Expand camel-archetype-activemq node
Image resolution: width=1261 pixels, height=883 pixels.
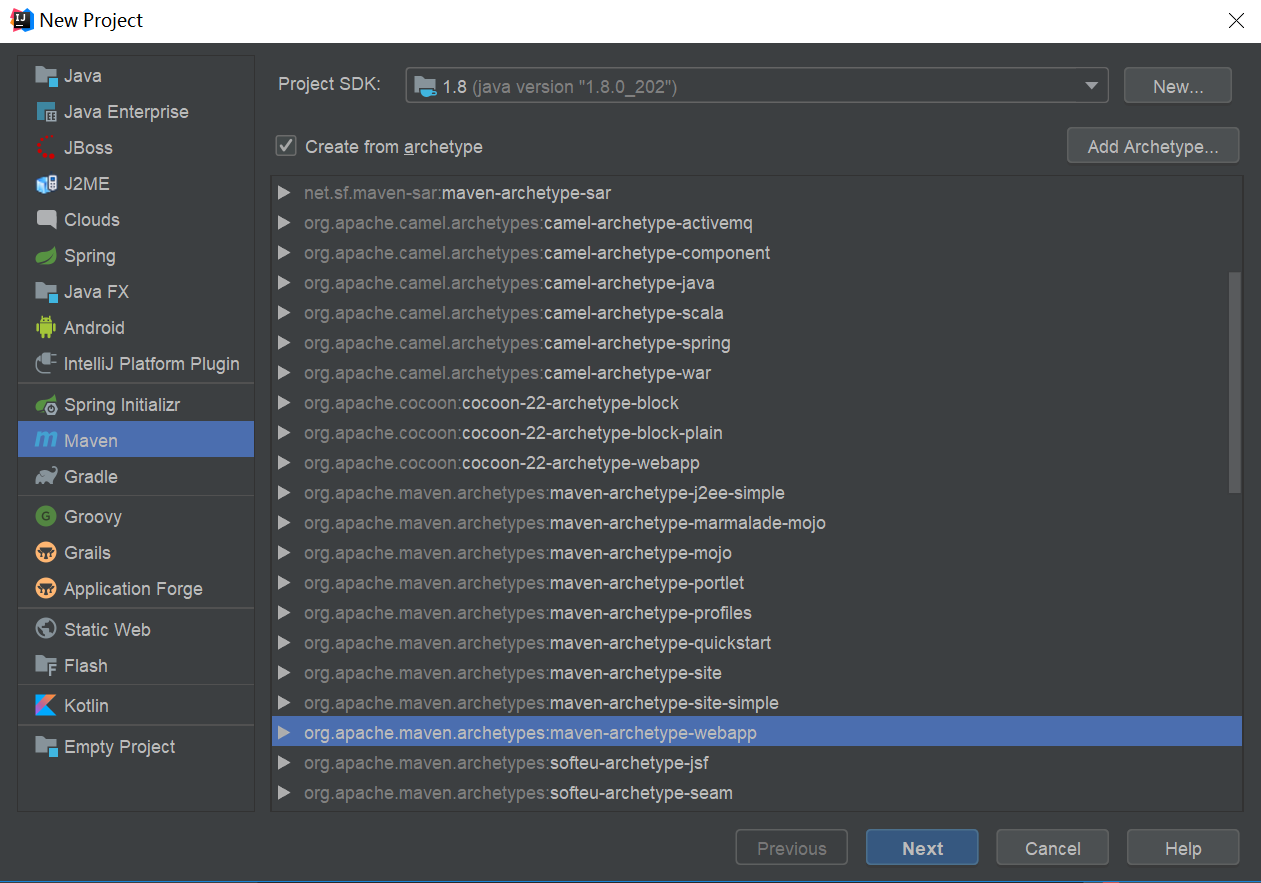click(284, 223)
